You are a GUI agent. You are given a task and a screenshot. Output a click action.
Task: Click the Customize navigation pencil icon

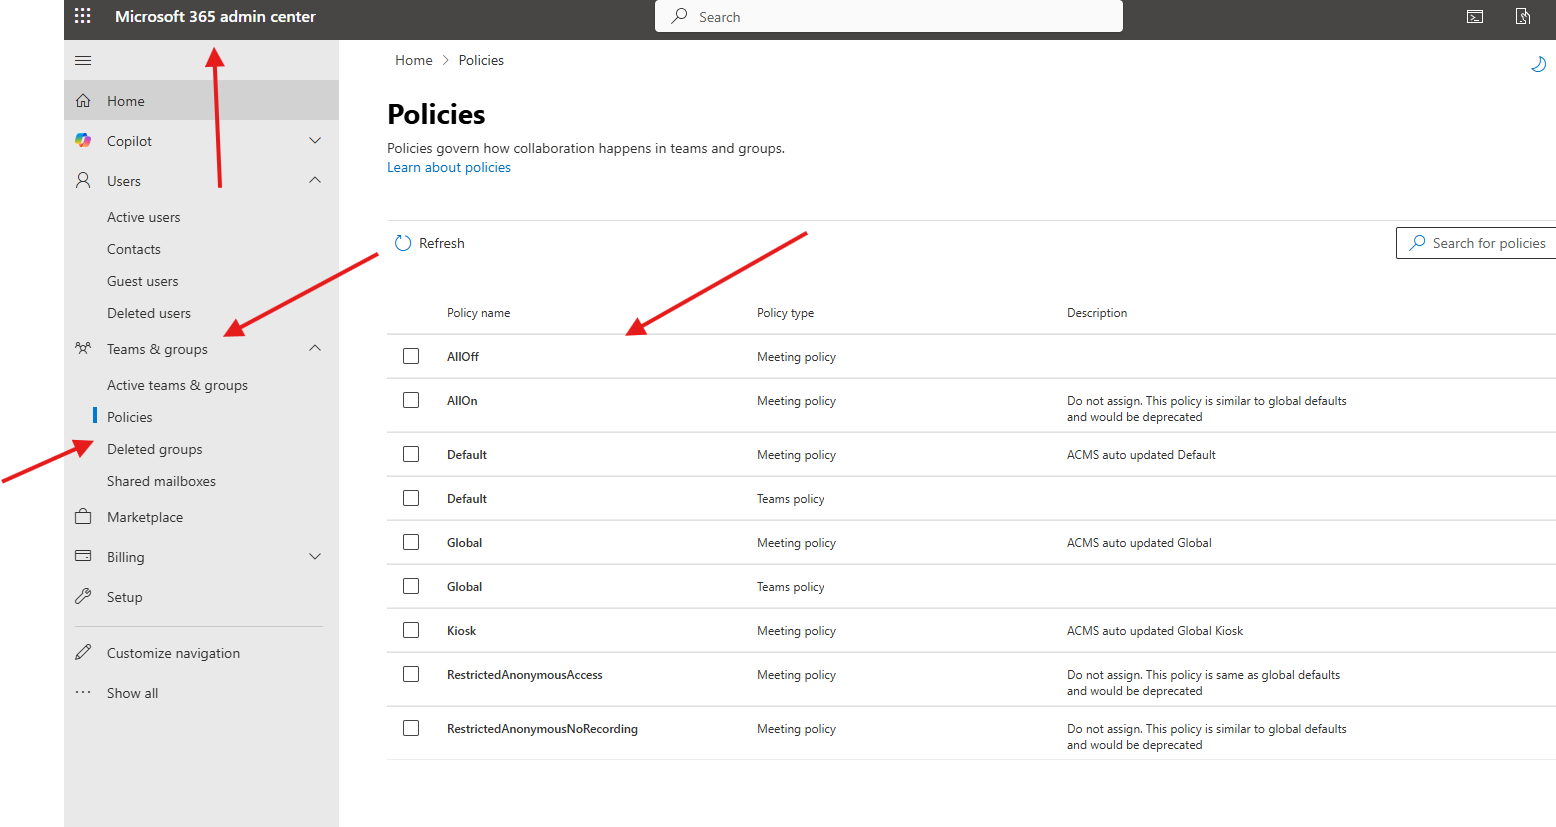click(x=83, y=653)
